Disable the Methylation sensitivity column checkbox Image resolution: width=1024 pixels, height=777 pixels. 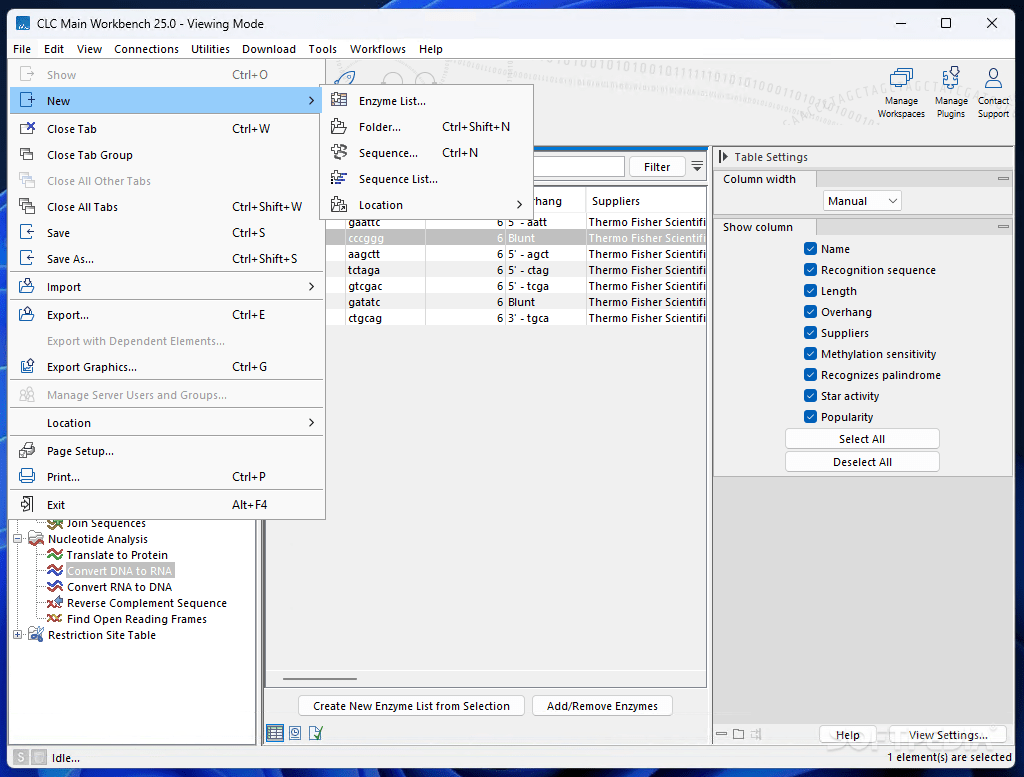(x=810, y=353)
